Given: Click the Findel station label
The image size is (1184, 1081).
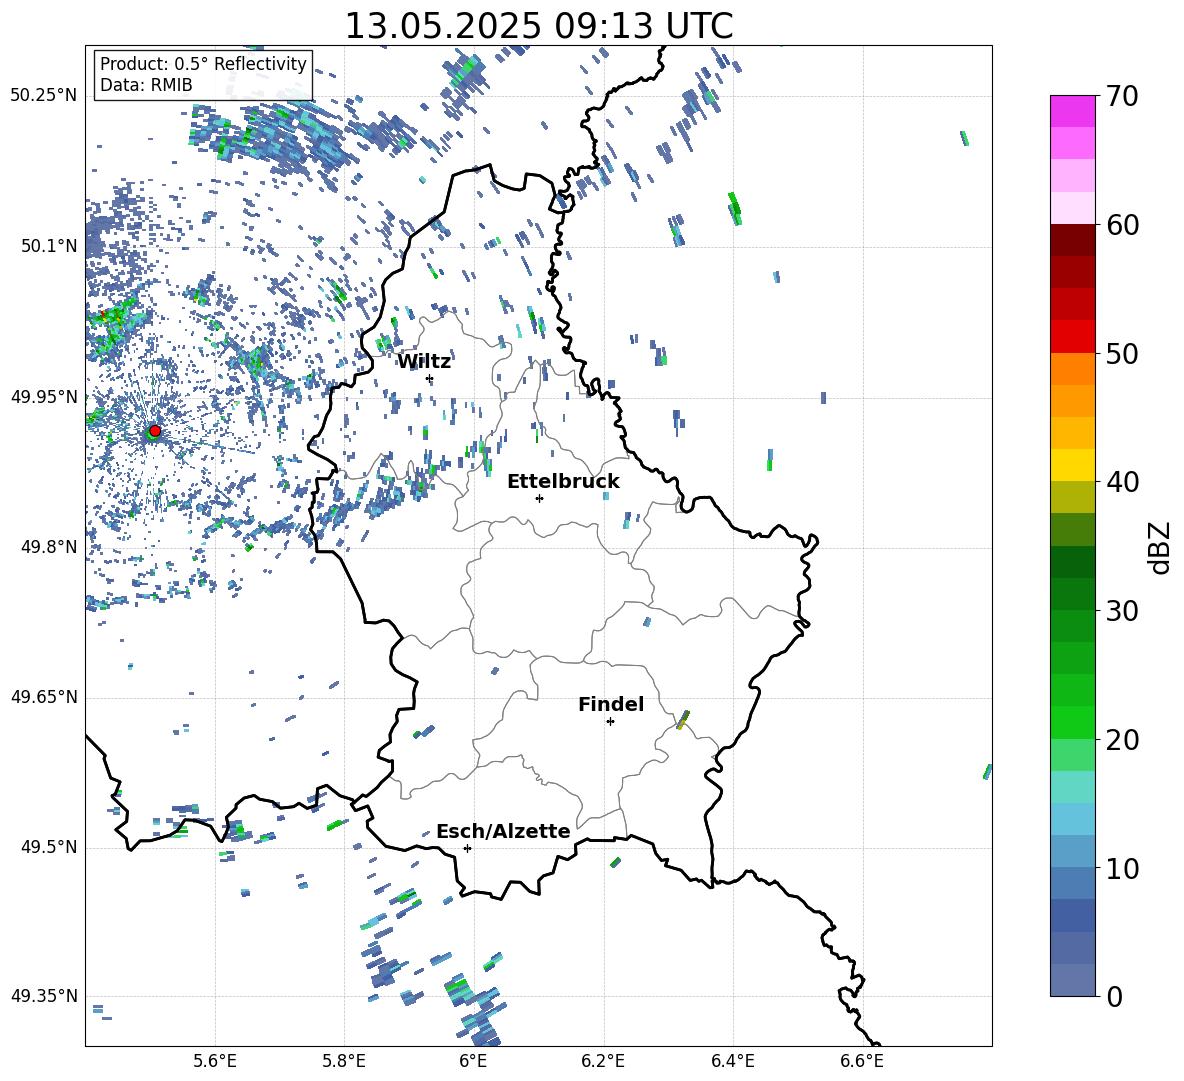Looking at the screenshot, I should pos(611,704).
